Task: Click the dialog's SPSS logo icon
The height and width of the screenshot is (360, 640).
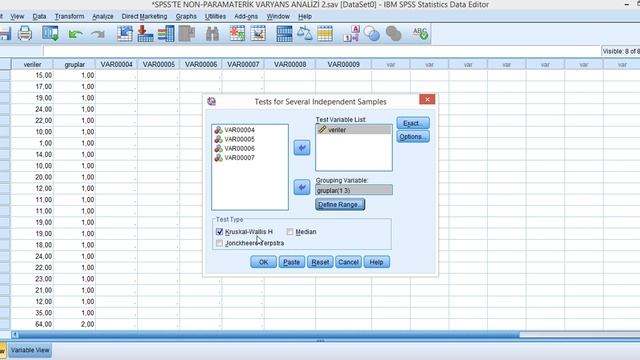Action: coord(211,102)
